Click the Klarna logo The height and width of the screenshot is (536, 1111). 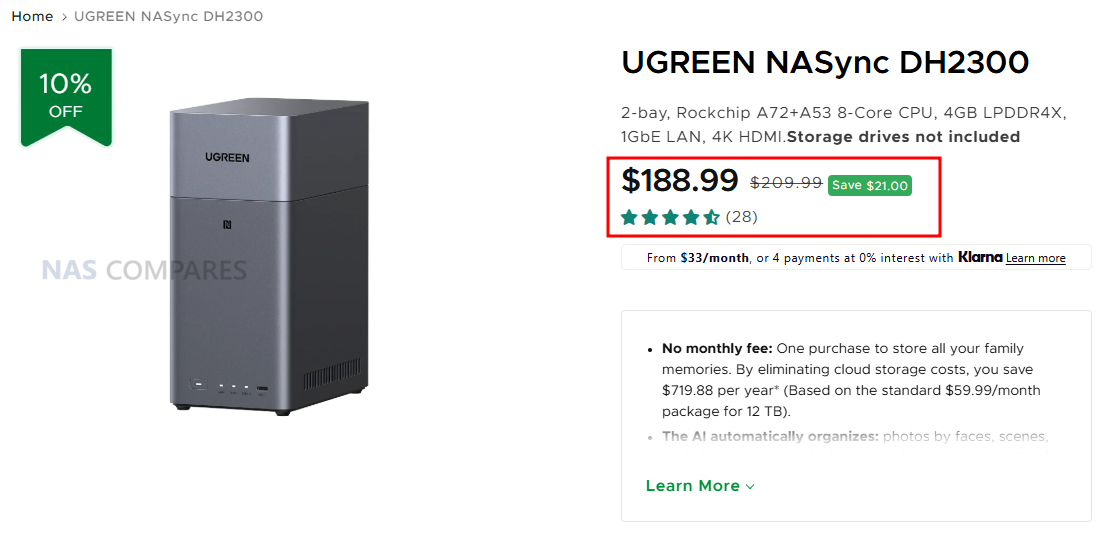click(x=979, y=257)
